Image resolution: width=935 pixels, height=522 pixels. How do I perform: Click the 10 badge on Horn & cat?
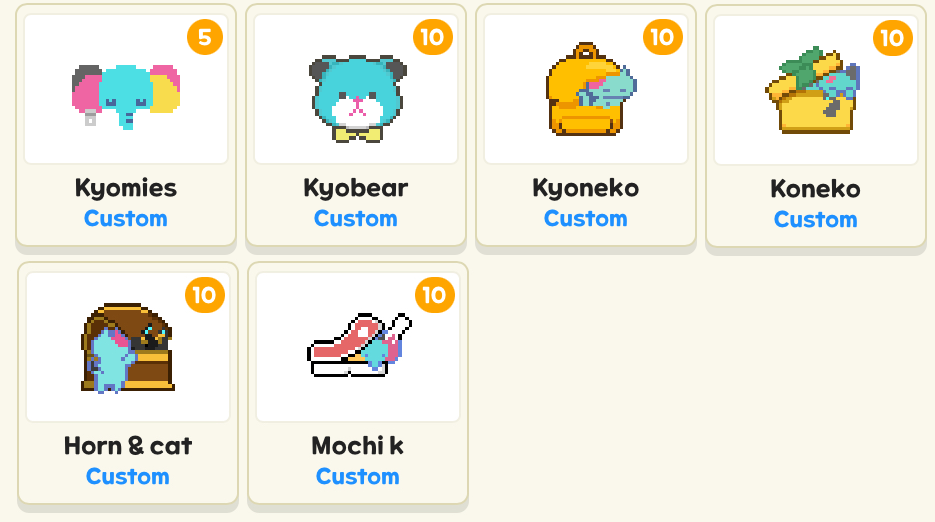205,295
